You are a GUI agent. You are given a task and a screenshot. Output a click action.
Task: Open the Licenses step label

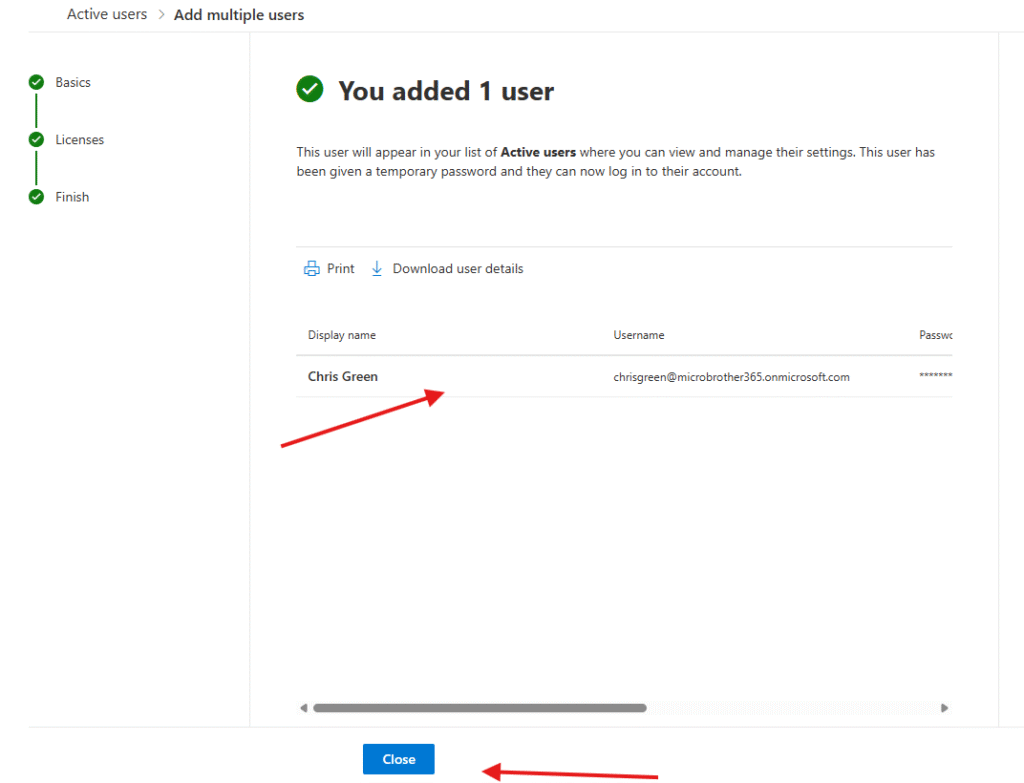click(x=80, y=140)
